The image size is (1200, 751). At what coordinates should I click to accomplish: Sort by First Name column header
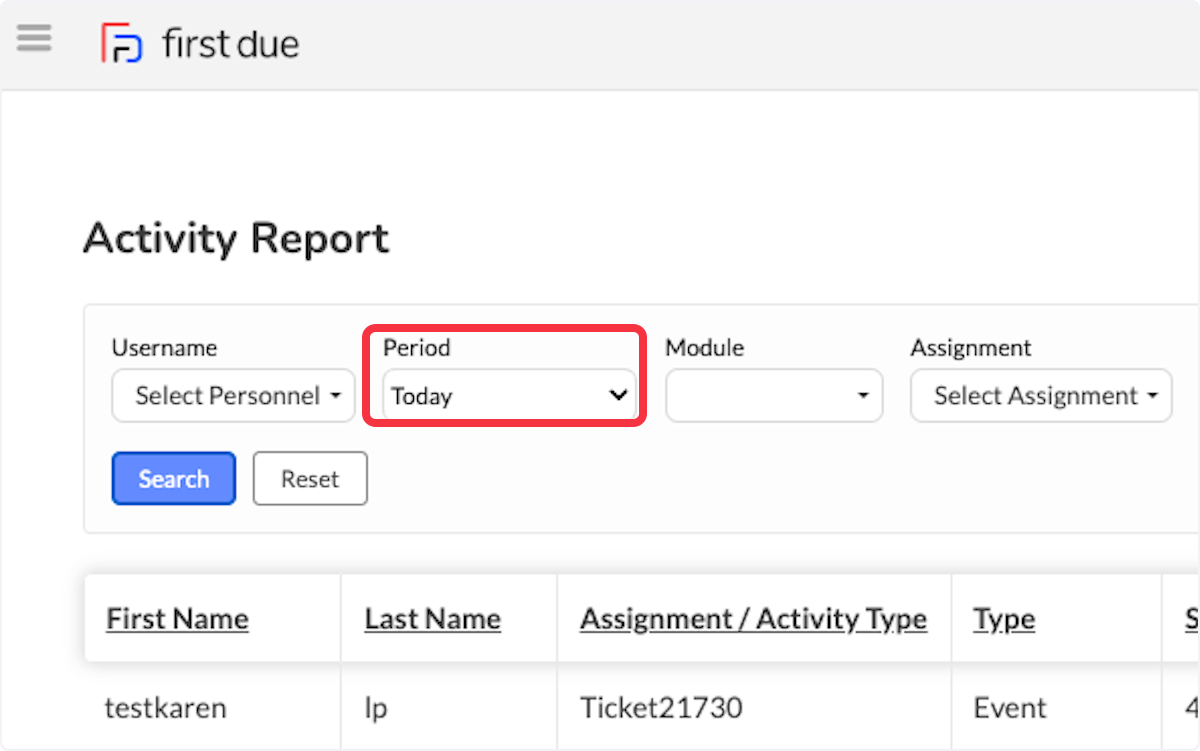pos(177,619)
